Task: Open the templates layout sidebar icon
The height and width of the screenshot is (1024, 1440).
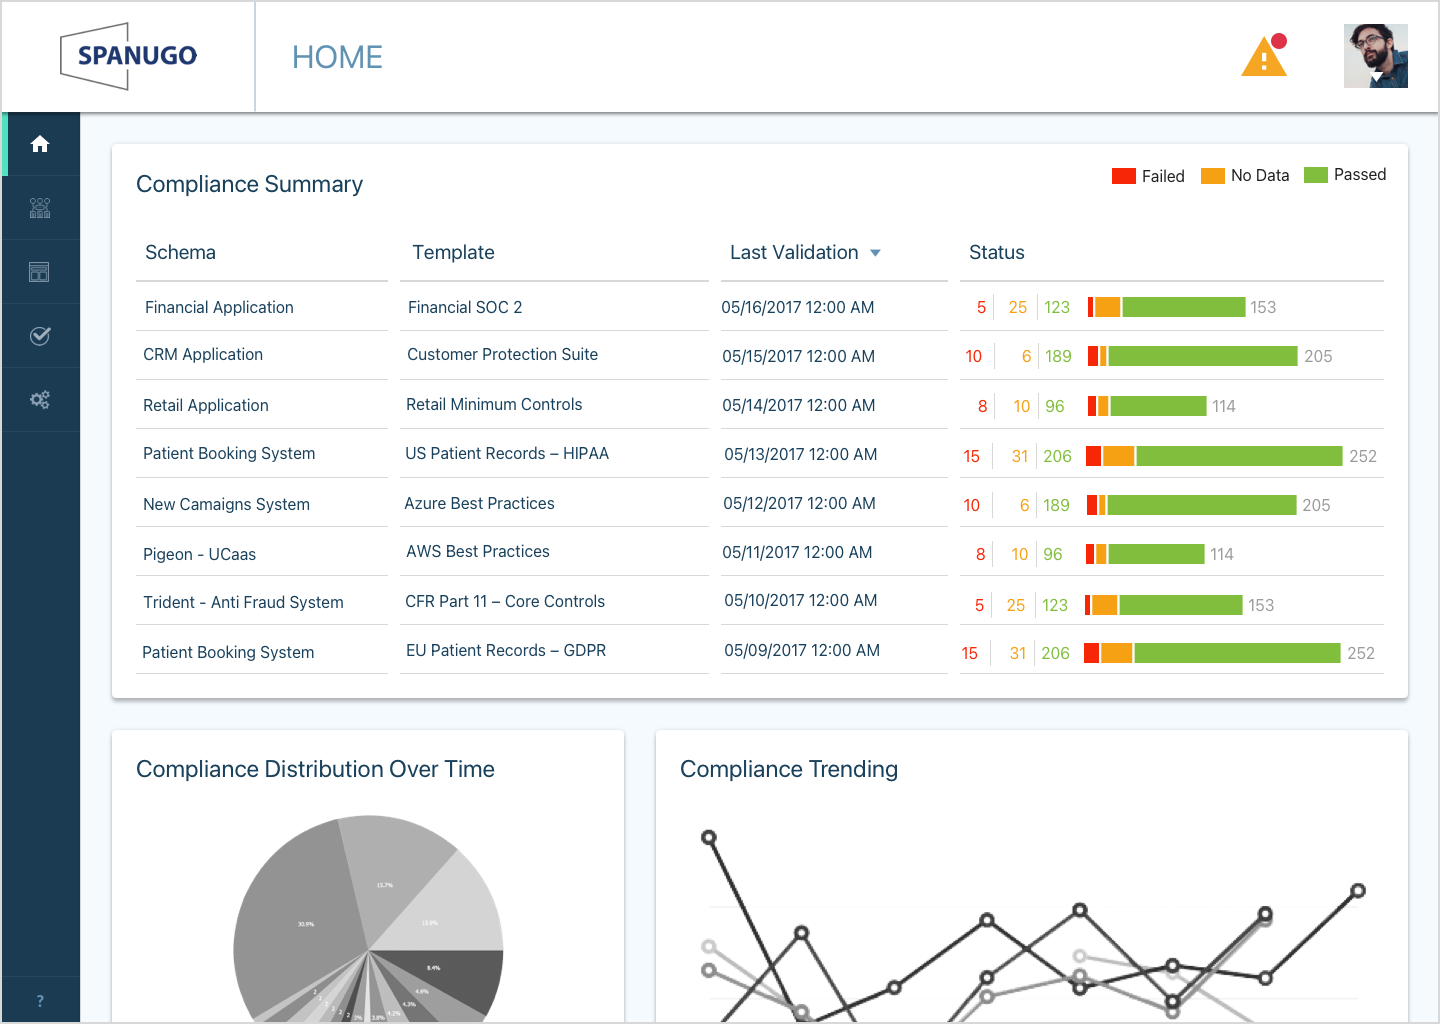Action: 40,272
